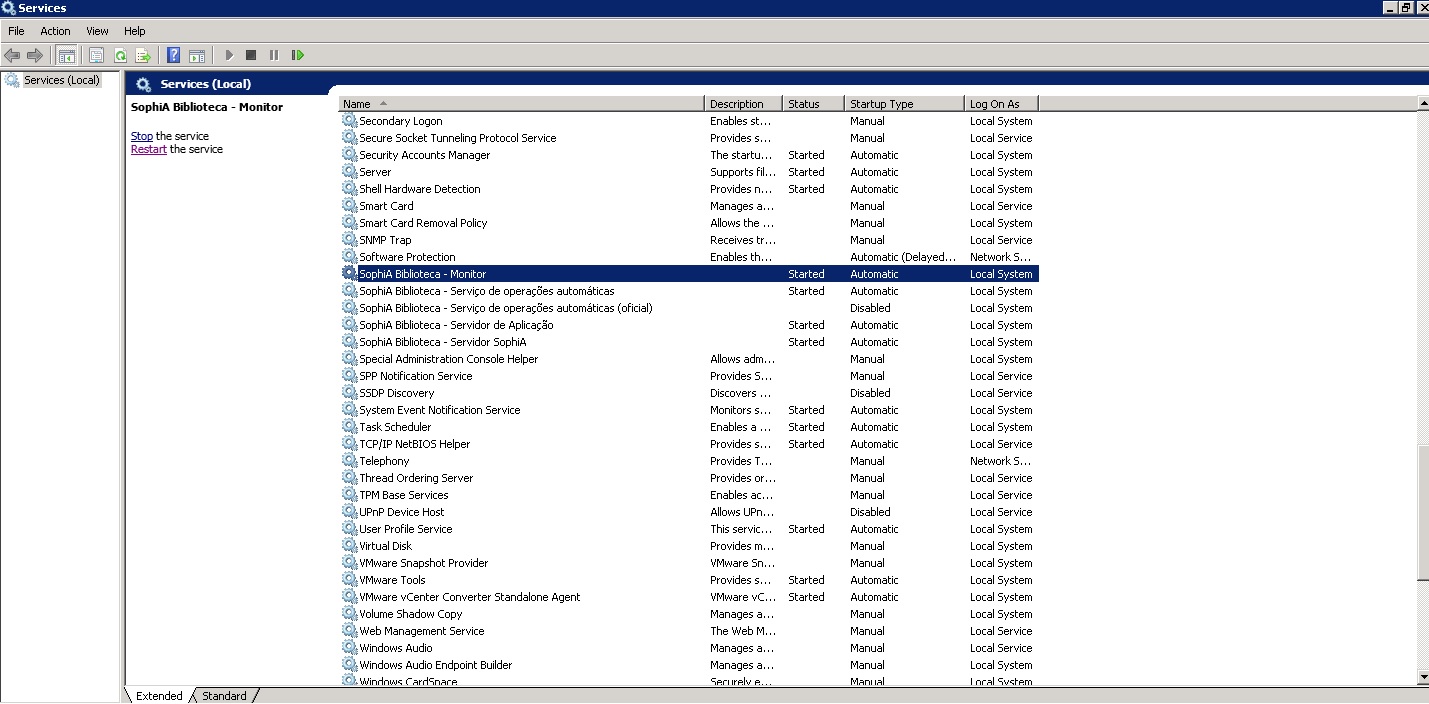Click the Restart the service link

[x=149, y=149]
